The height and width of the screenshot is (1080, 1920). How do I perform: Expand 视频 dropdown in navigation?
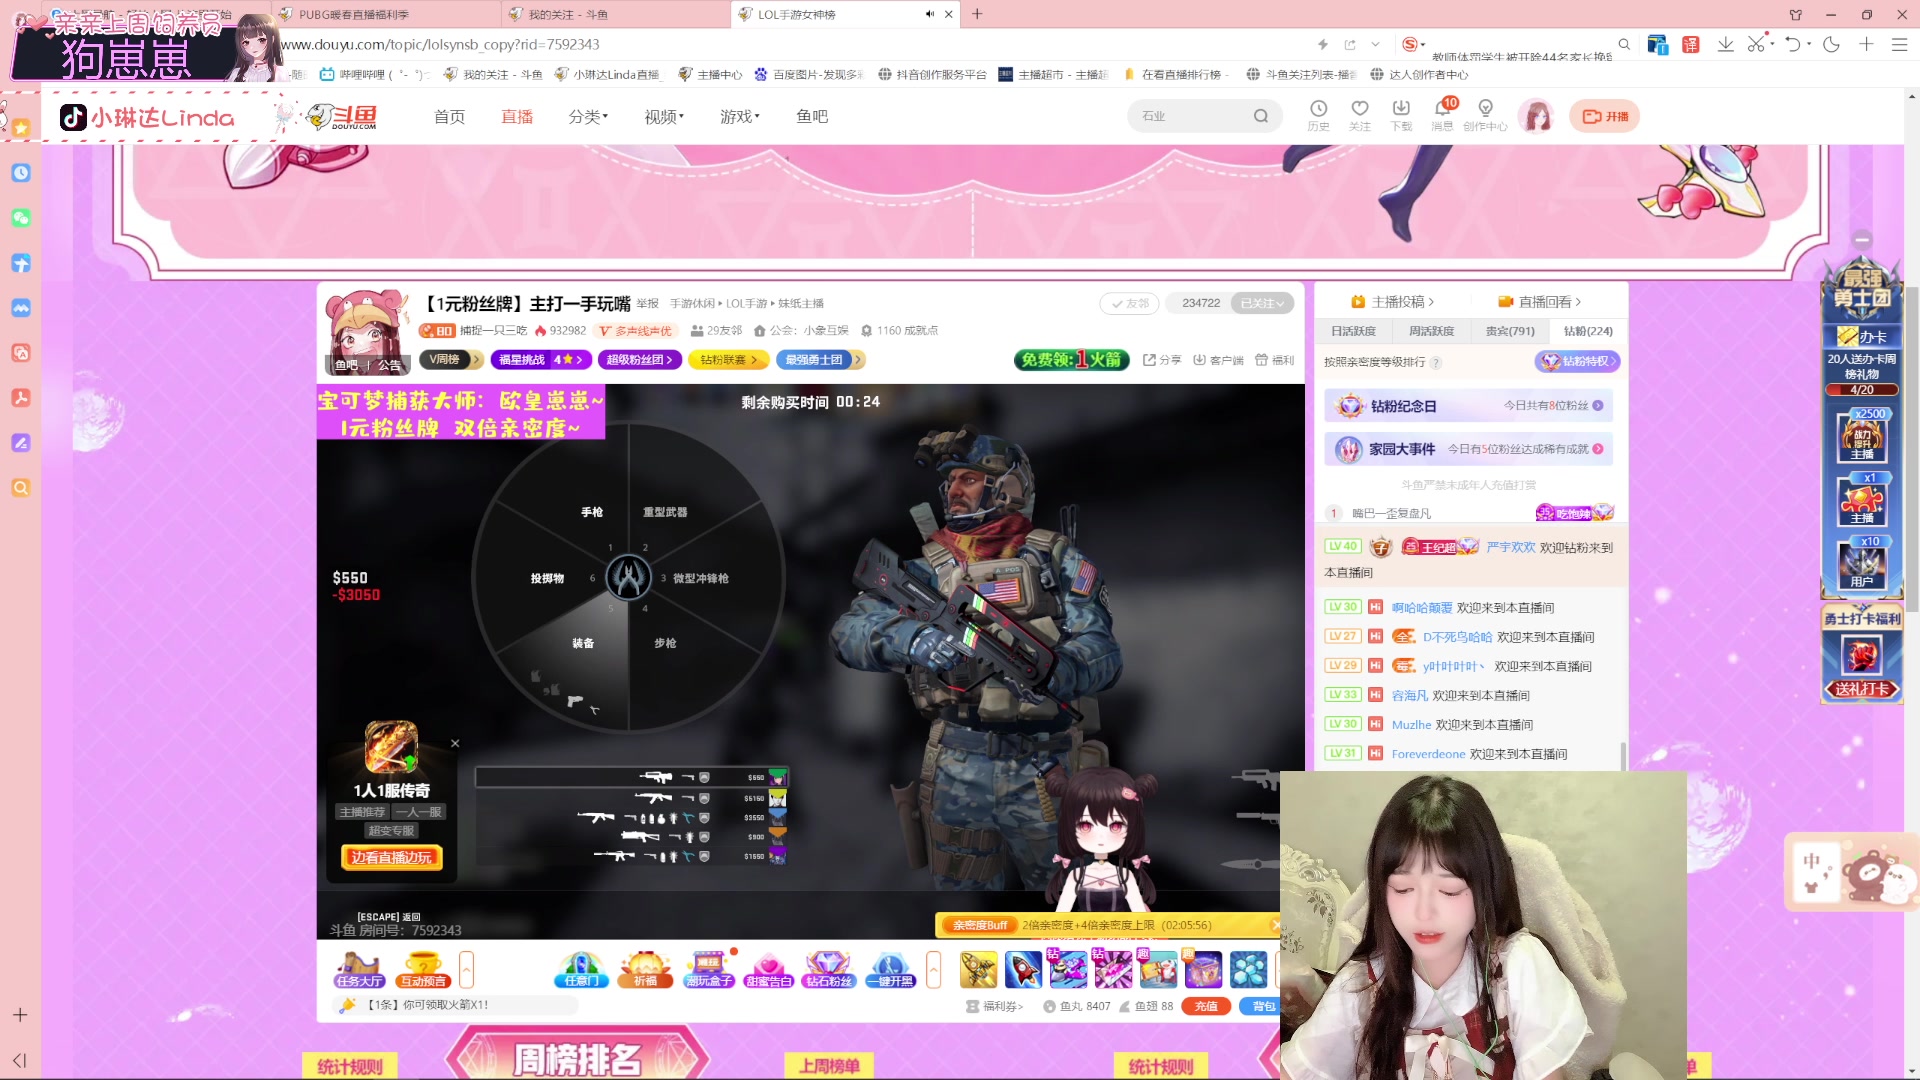coord(664,117)
